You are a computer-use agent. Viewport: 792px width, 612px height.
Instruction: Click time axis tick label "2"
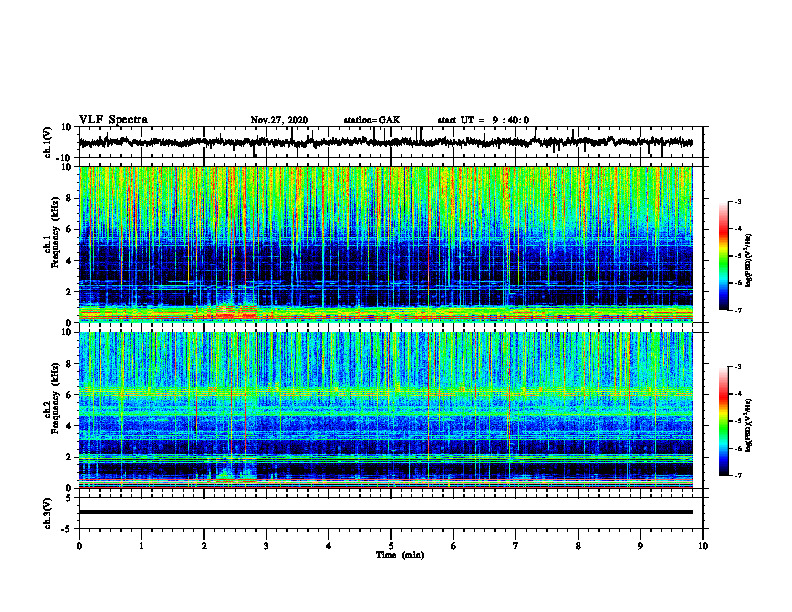coord(204,546)
